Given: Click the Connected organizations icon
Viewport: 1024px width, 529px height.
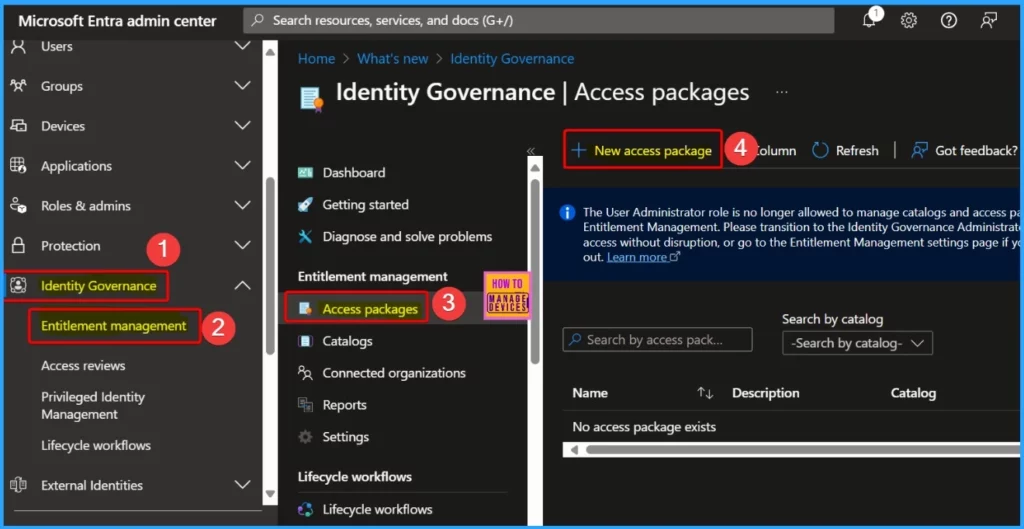Looking at the screenshot, I should pos(305,373).
